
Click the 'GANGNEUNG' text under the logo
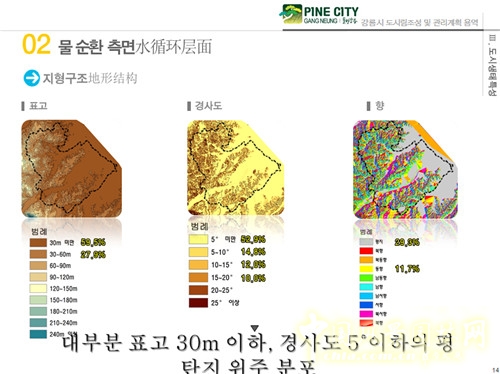321,21
